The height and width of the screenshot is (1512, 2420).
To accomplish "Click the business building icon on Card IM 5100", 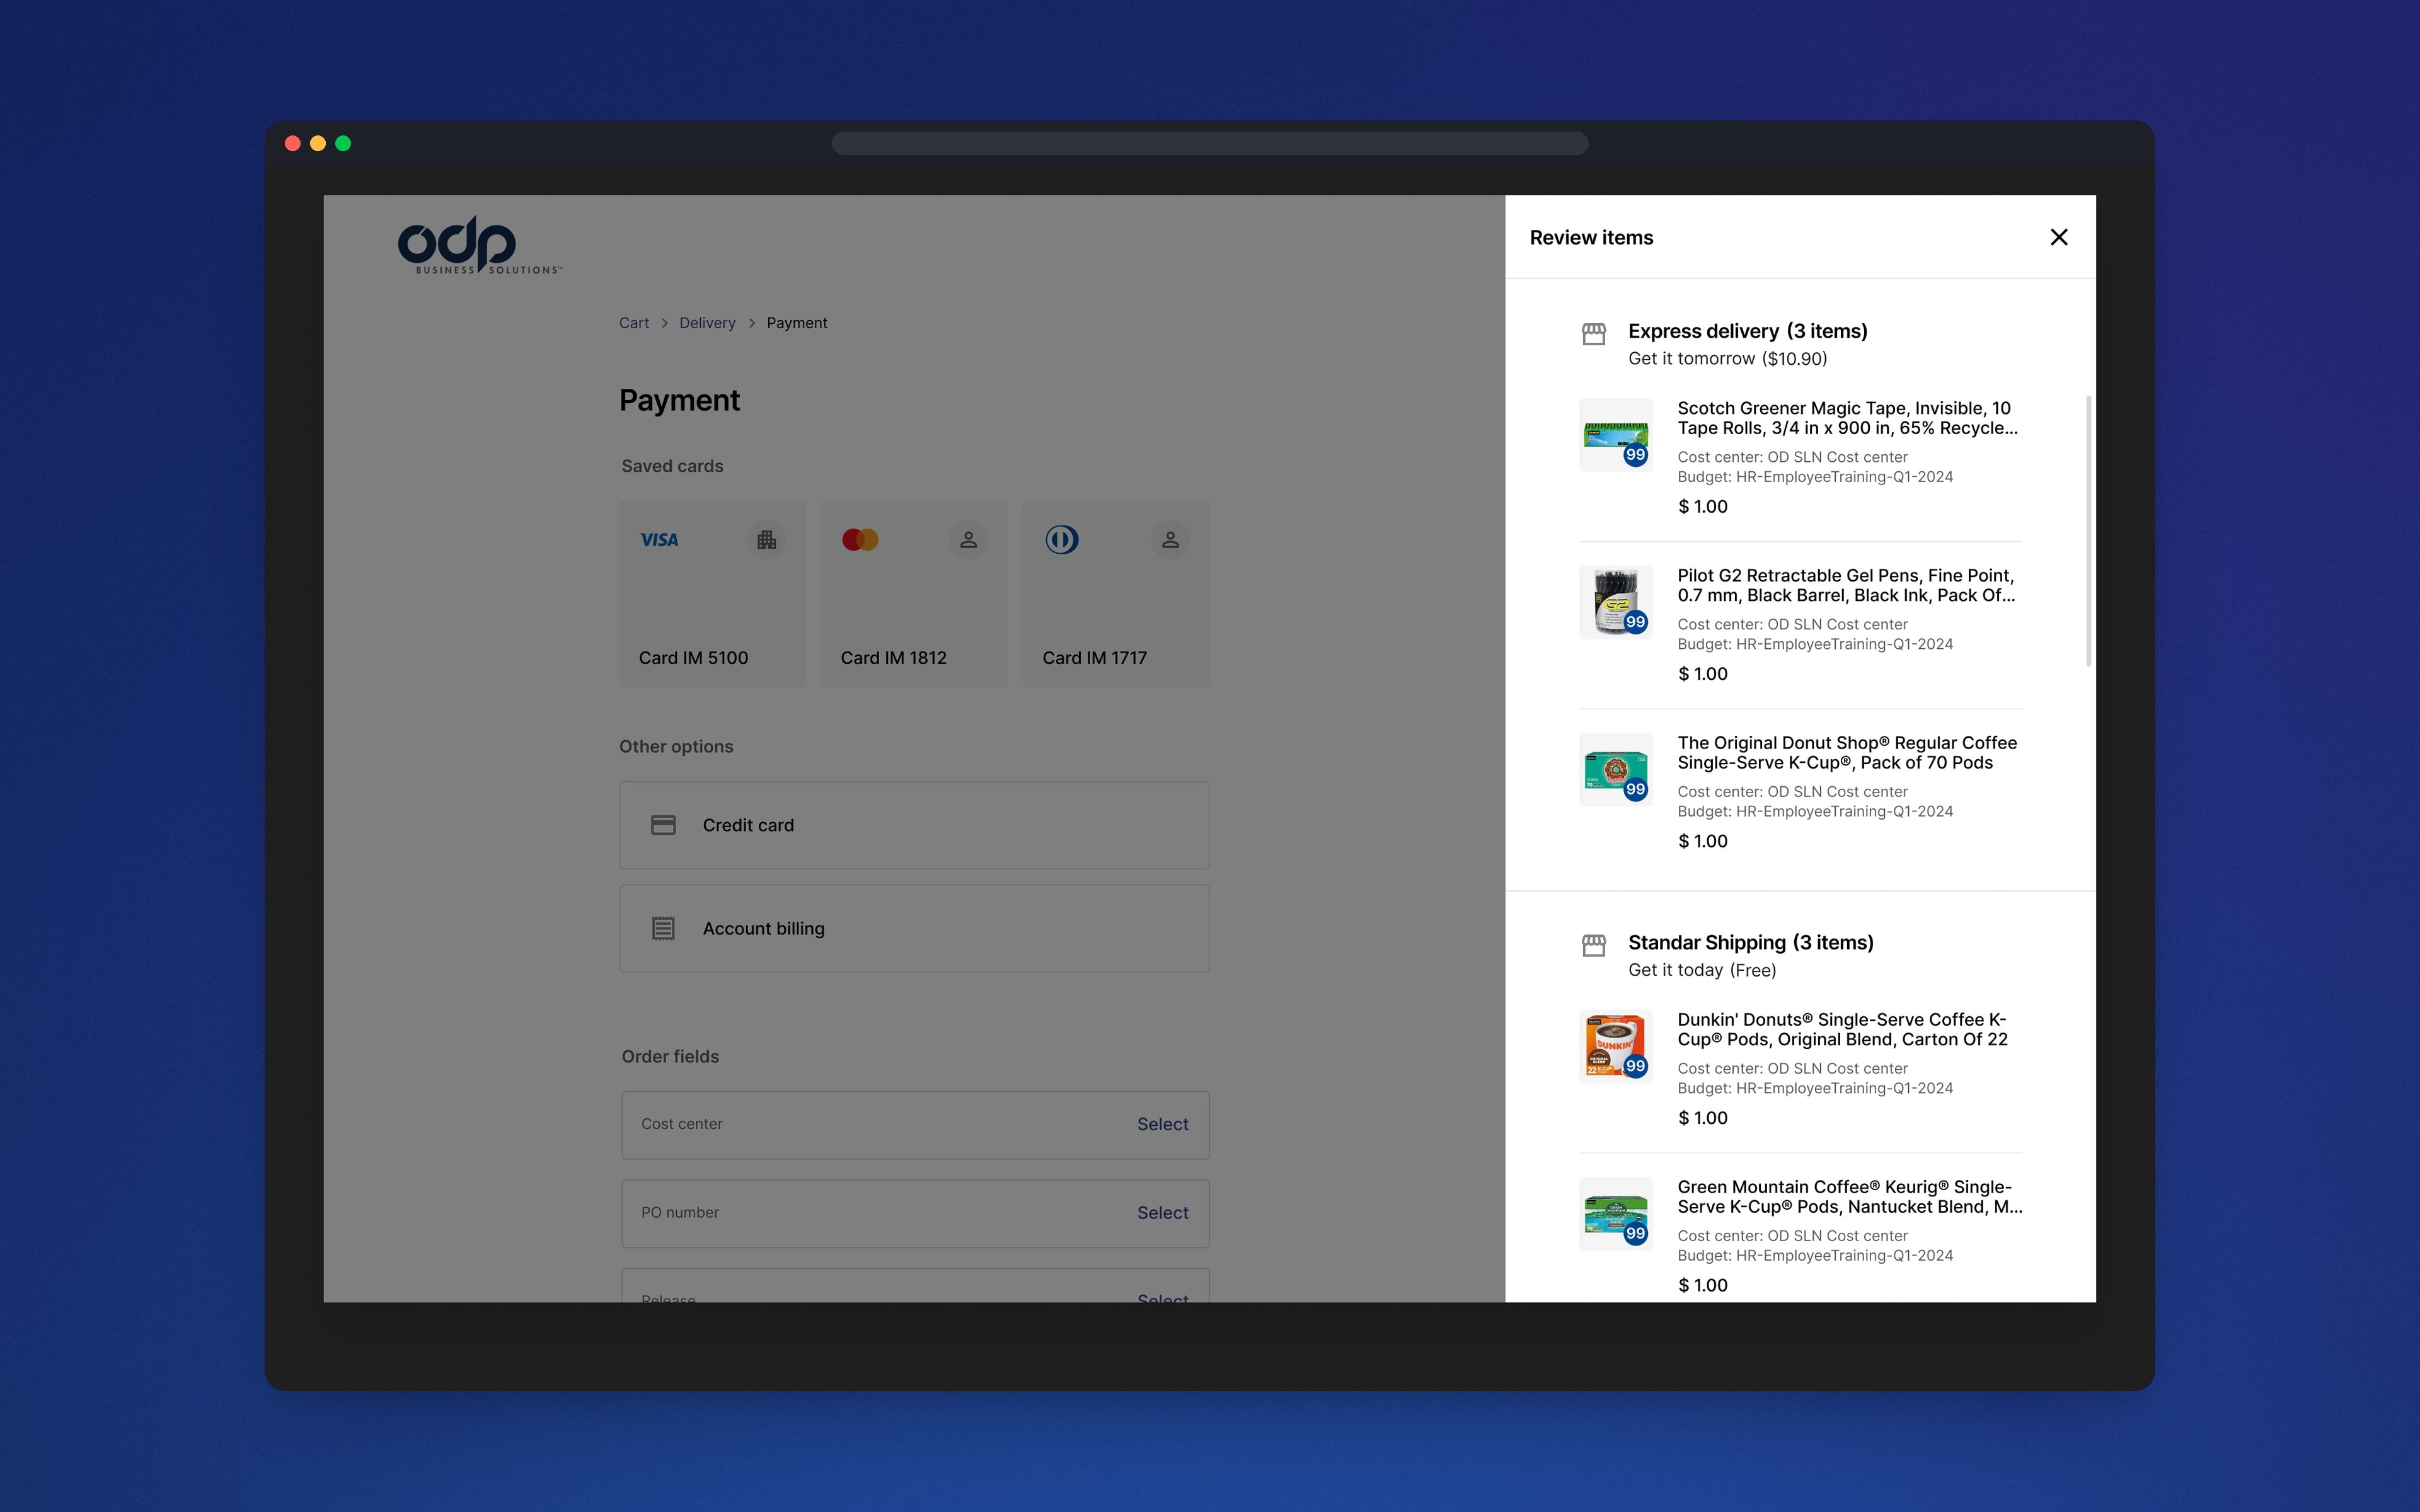I will coord(767,540).
